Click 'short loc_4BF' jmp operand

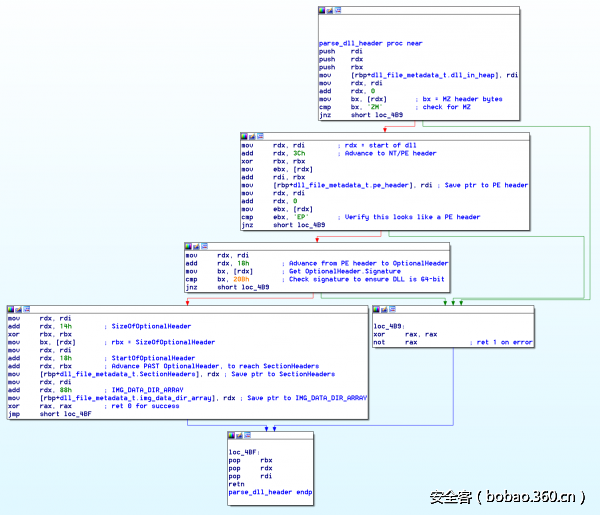click(x=62, y=413)
